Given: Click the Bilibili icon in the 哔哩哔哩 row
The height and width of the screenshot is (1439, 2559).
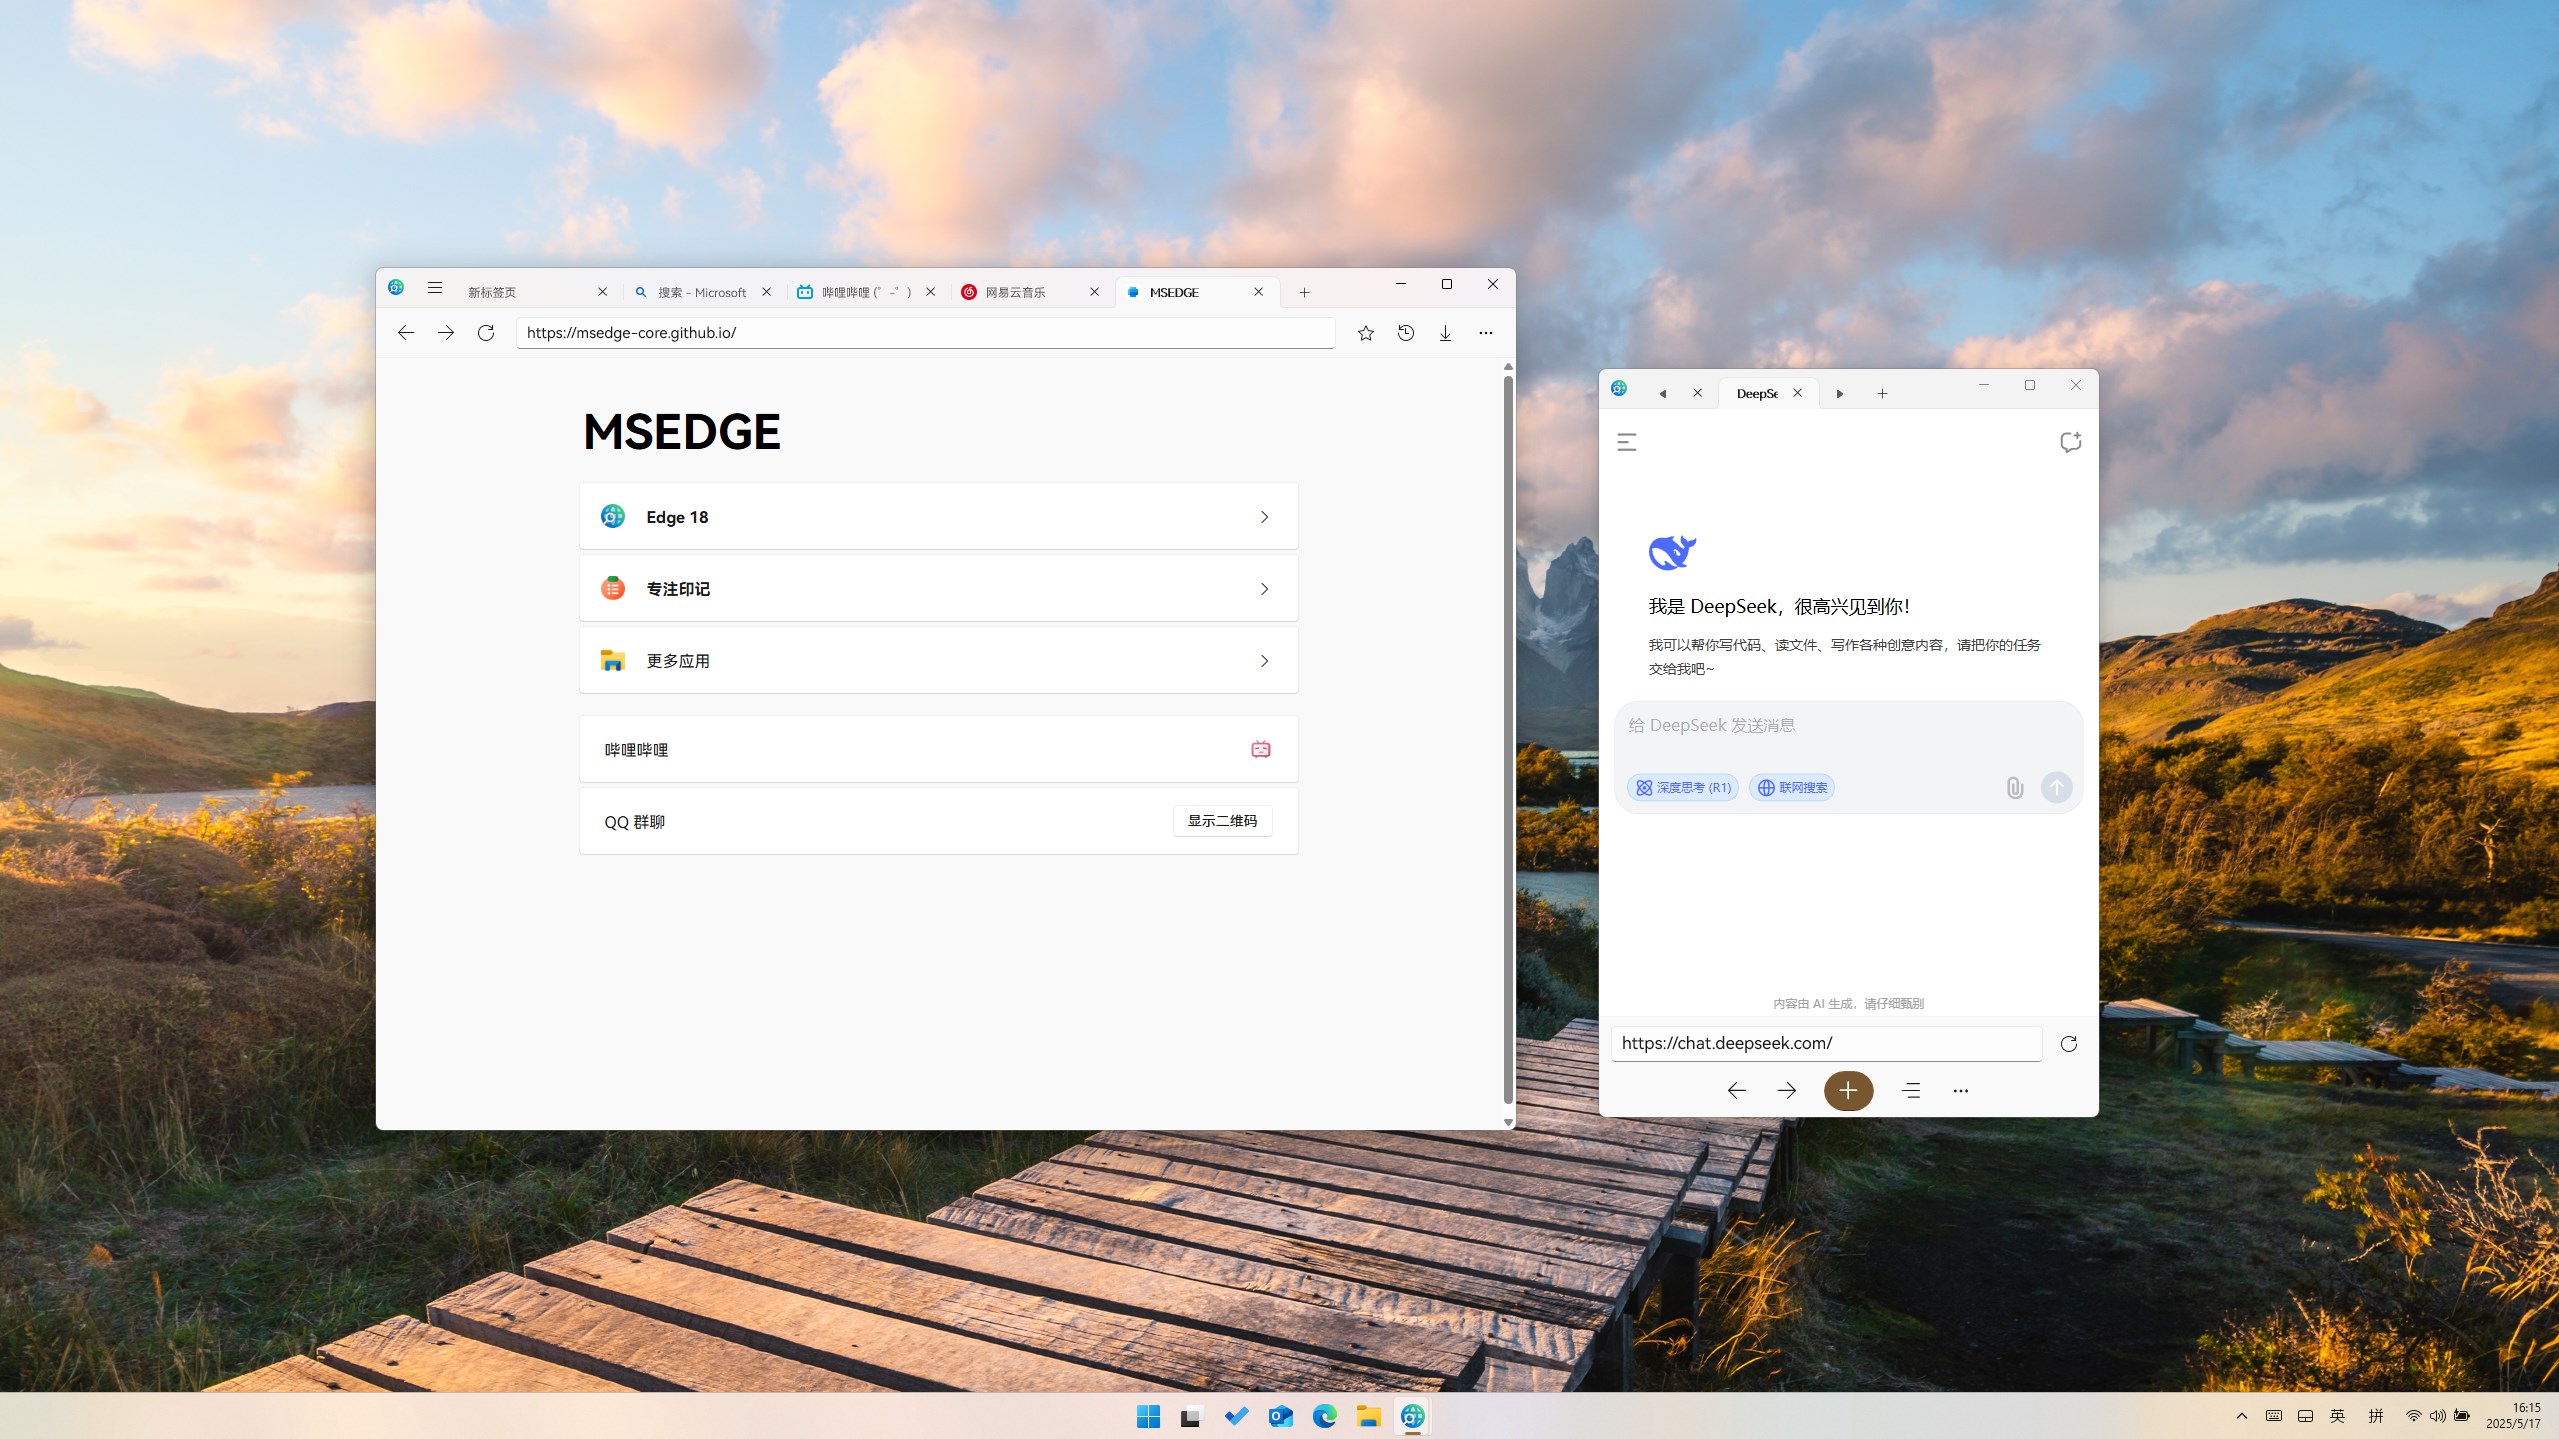Looking at the screenshot, I should (x=1260, y=749).
